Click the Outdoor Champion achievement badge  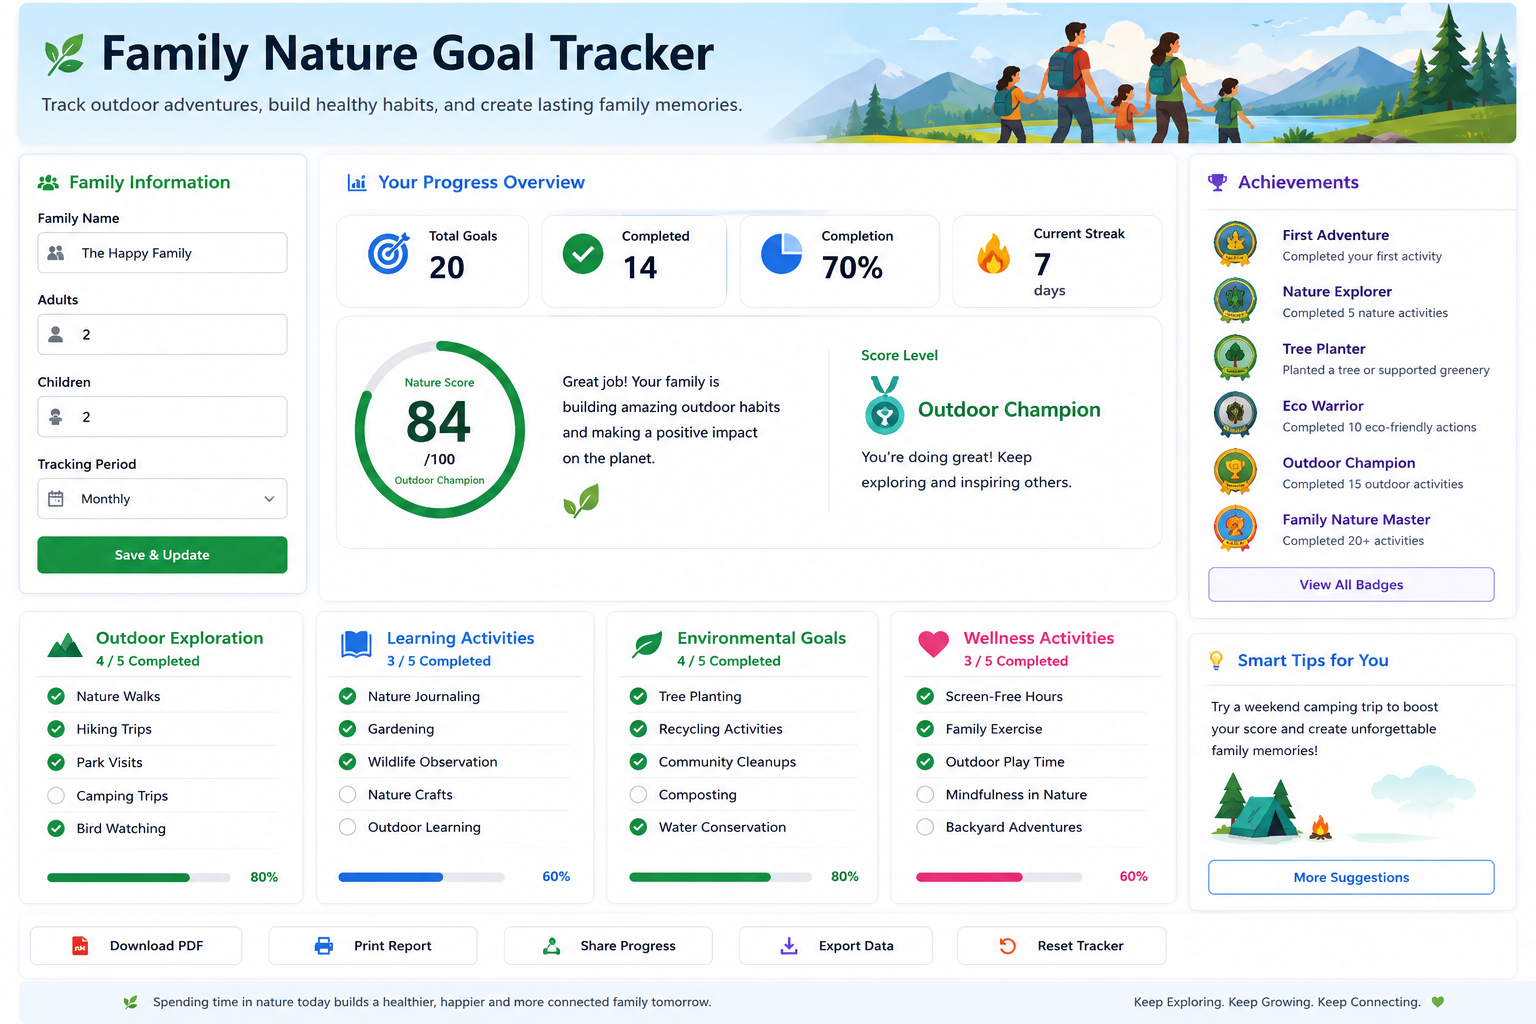tap(1235, 472)
